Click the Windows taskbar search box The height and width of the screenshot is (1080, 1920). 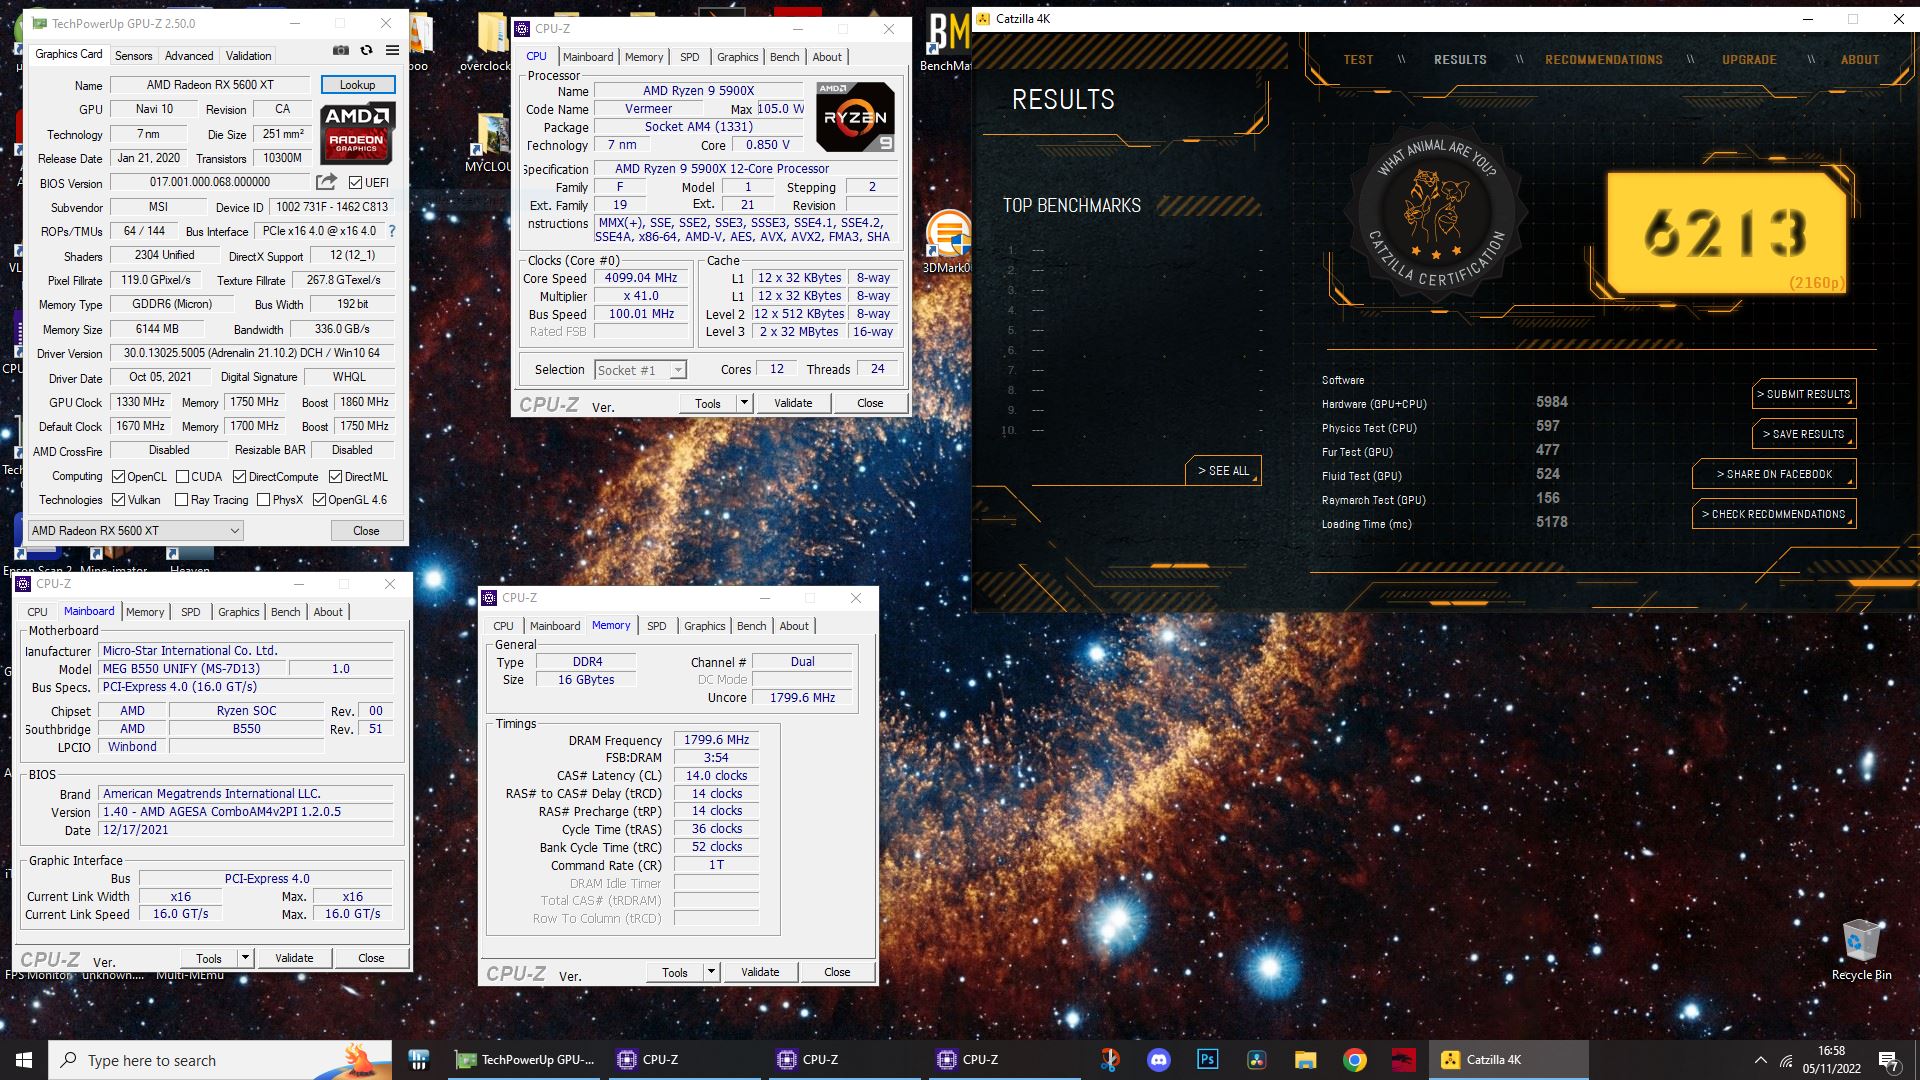point(221,1060)
